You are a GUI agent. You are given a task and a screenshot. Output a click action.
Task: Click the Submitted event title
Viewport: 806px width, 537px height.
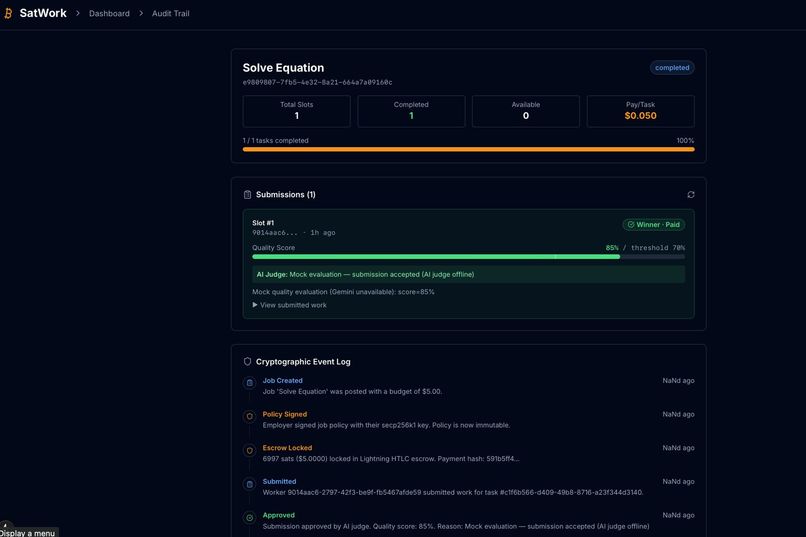click(279, 482)
